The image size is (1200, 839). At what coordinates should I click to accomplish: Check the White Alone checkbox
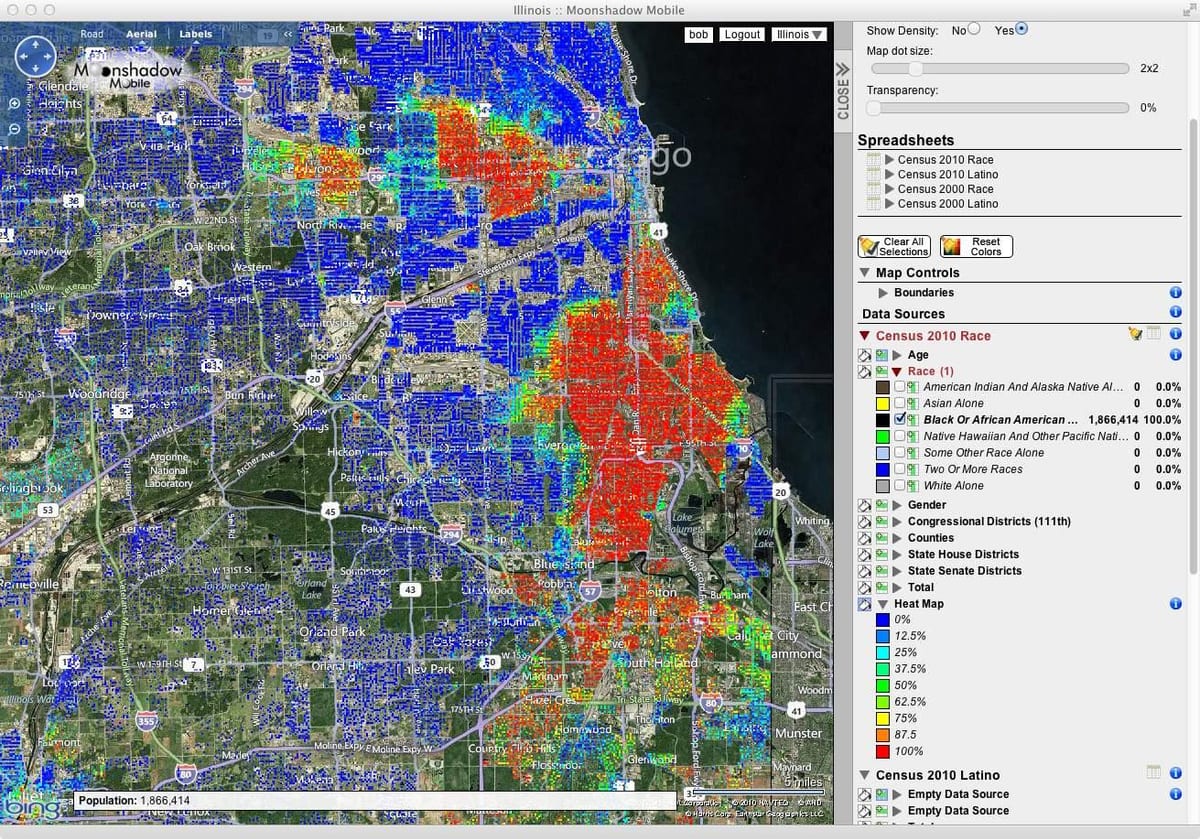tap(900, 485)
